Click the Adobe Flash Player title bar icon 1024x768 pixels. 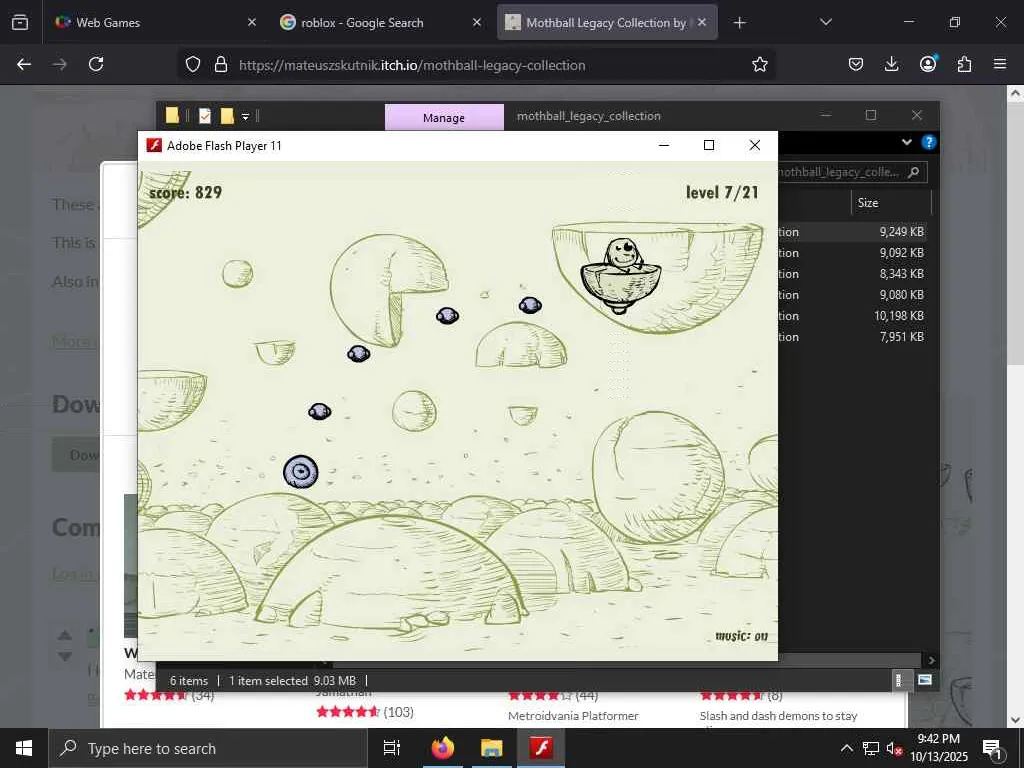154,145
